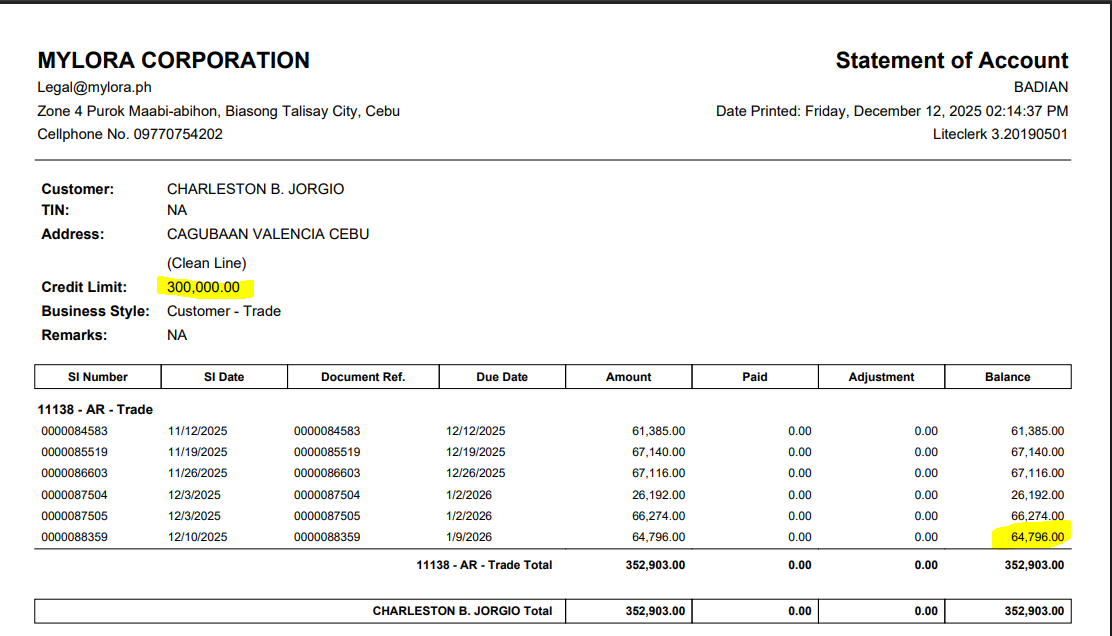Viewport: 1112px width, 636px height.
Task: Click the due date 12/26/2025
Action: coord(476,473)
